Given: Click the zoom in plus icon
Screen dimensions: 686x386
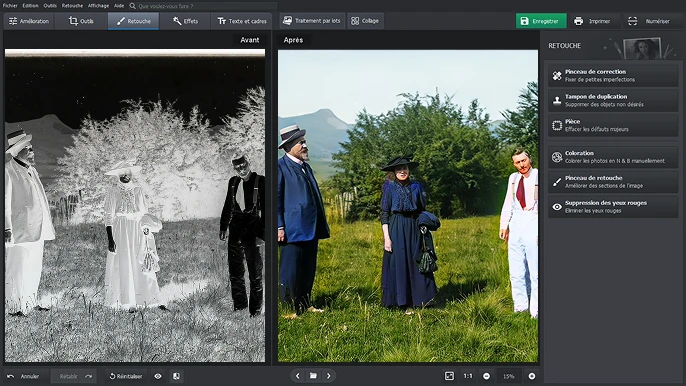Looking at the screenshot, I should [x=532, y=376].
